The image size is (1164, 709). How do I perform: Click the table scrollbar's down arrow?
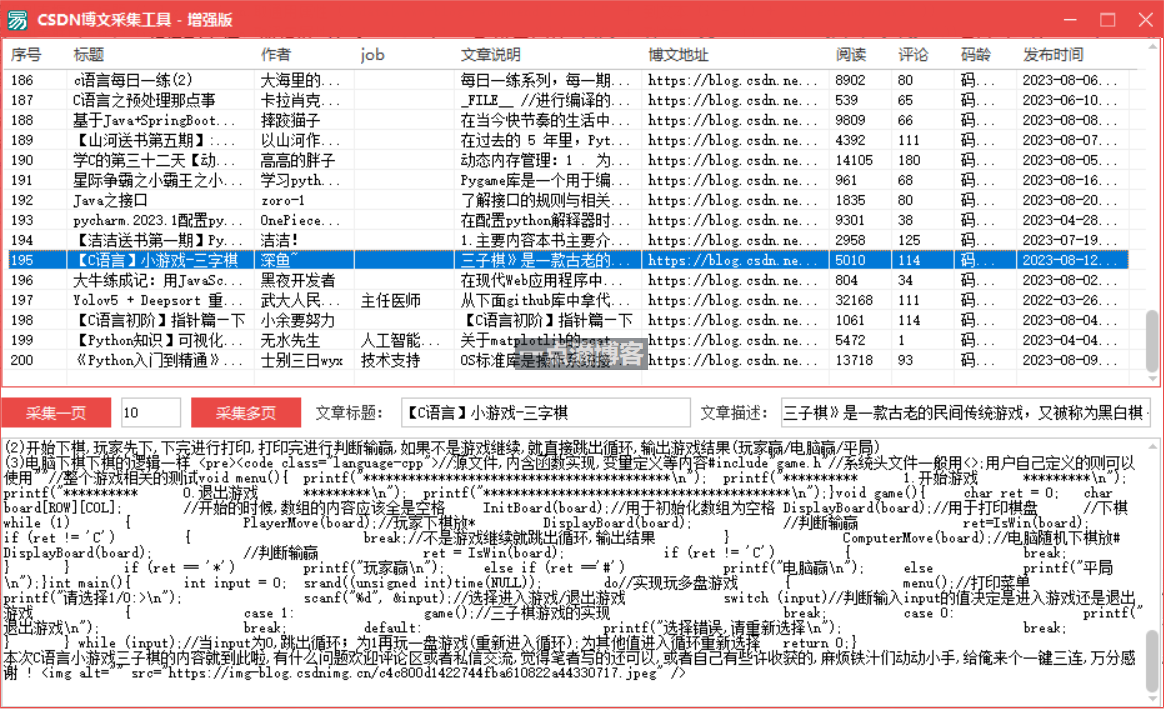point(1153,379)
